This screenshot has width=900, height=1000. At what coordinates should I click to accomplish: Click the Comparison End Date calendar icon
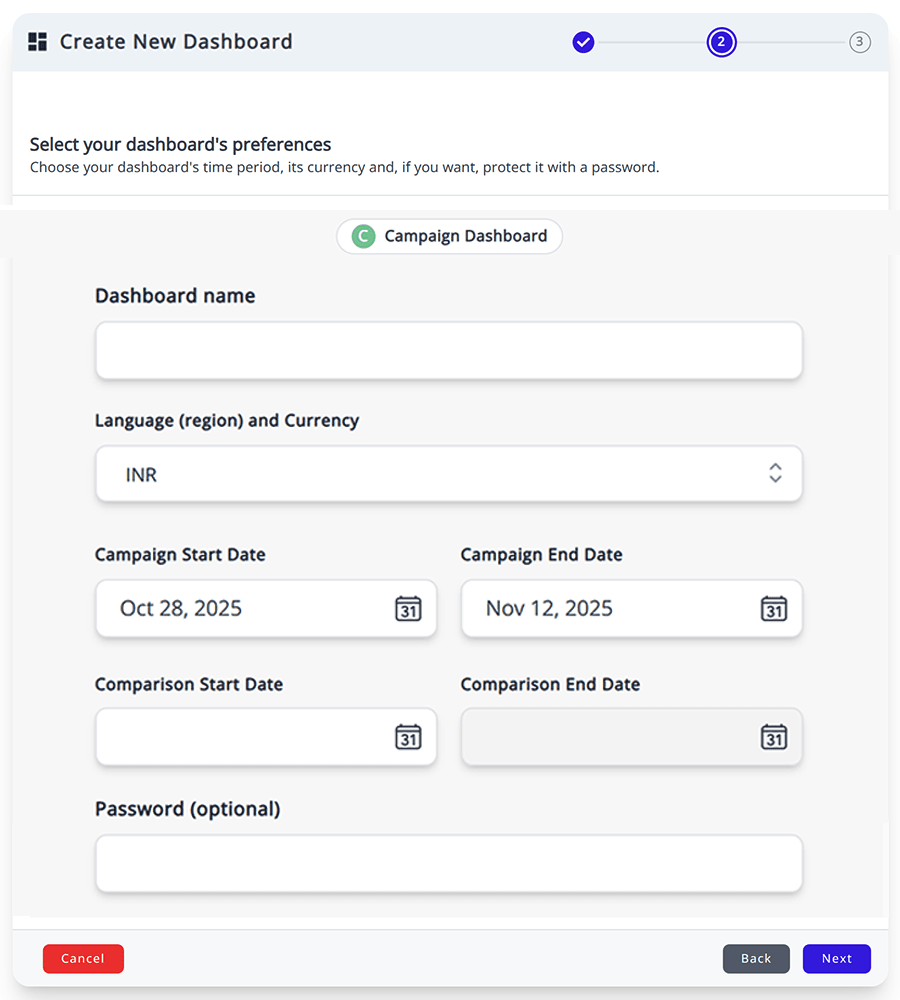(774, 738)
